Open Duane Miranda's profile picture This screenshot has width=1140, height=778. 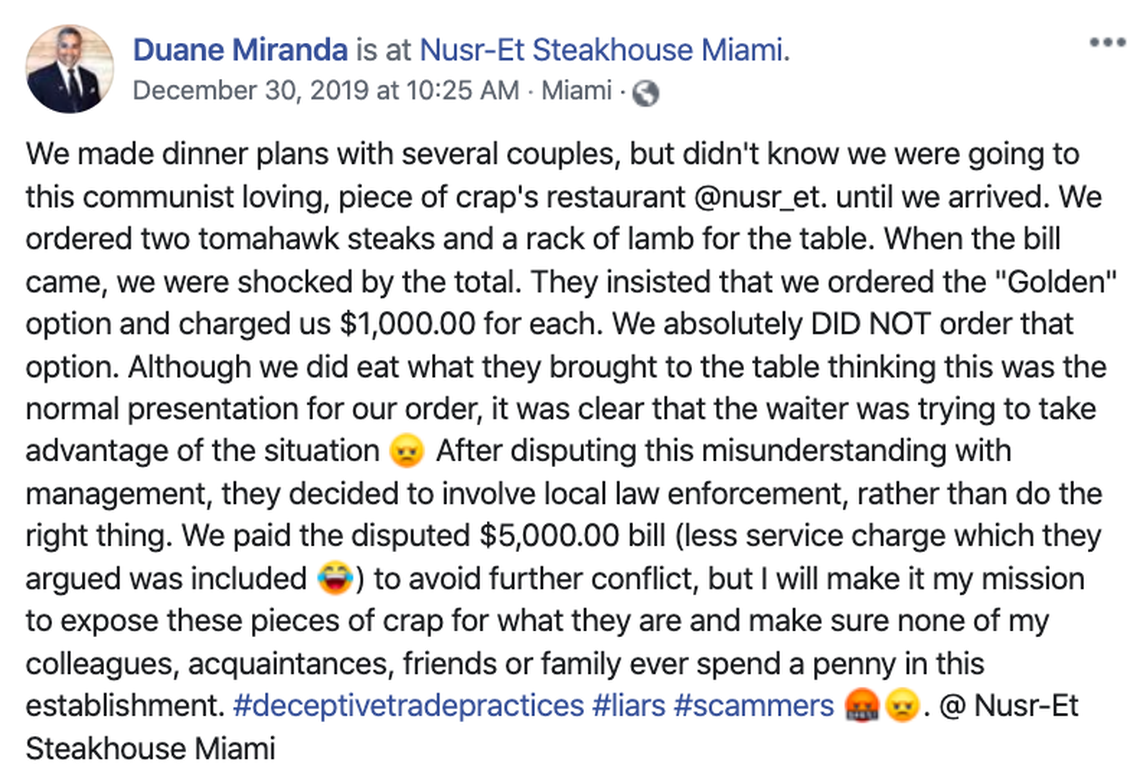pyautogui.click(x=69, y=67)
